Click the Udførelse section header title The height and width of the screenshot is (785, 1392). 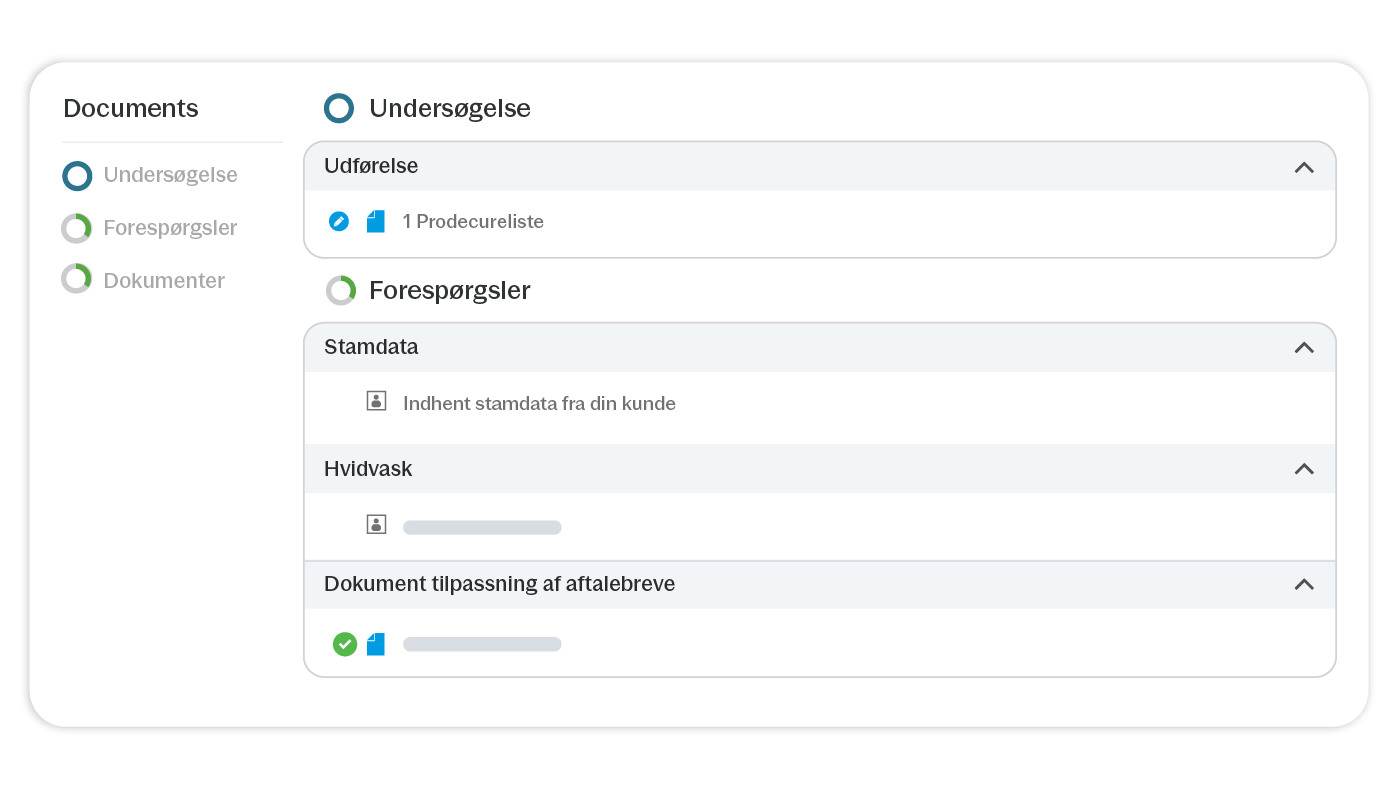371,166
